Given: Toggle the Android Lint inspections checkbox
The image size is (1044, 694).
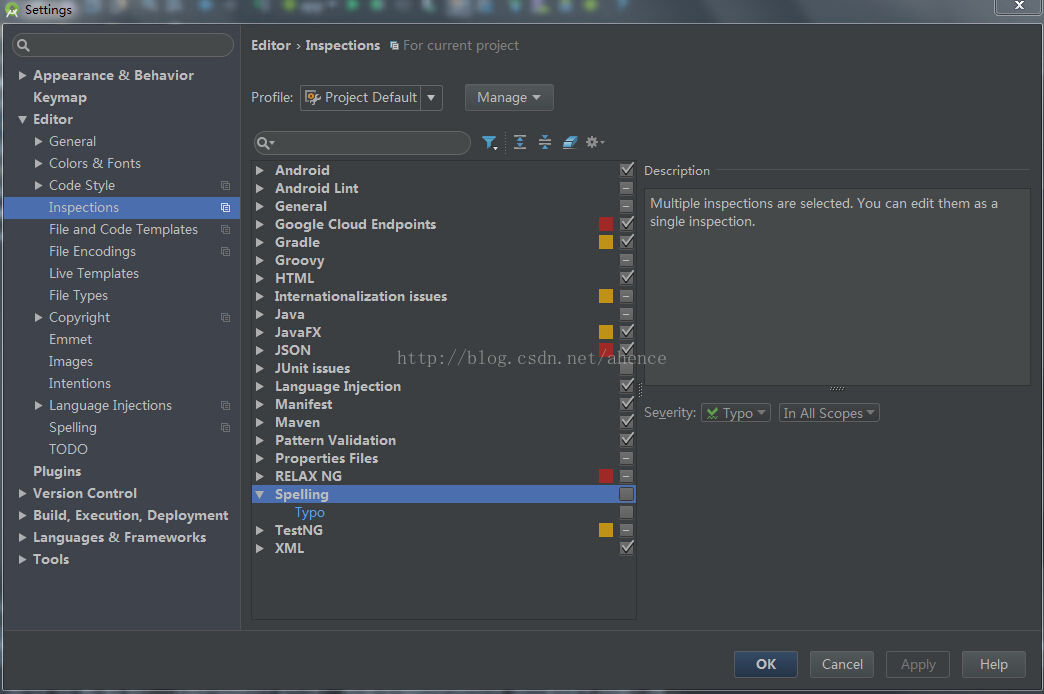Looking at the screenshot, I should click(x=627, y=188).
